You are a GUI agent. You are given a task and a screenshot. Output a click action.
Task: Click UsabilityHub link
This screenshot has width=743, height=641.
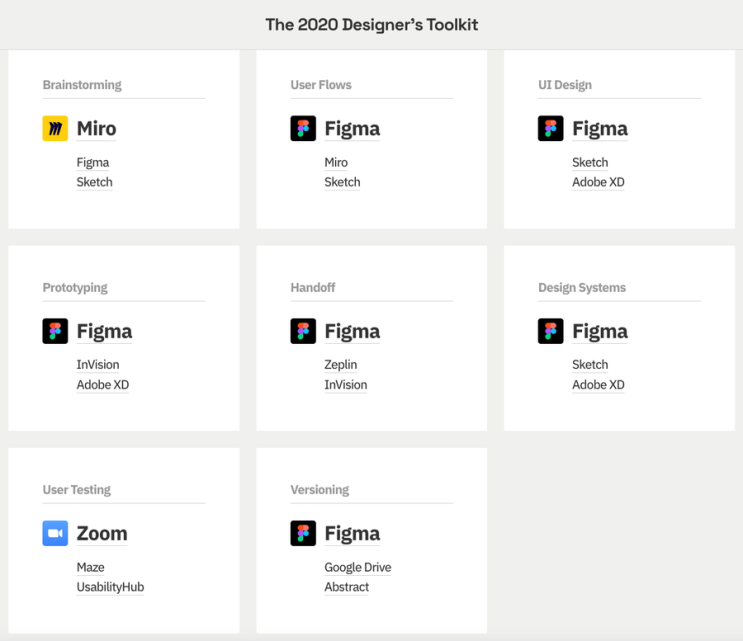click(x=110, y=587)
